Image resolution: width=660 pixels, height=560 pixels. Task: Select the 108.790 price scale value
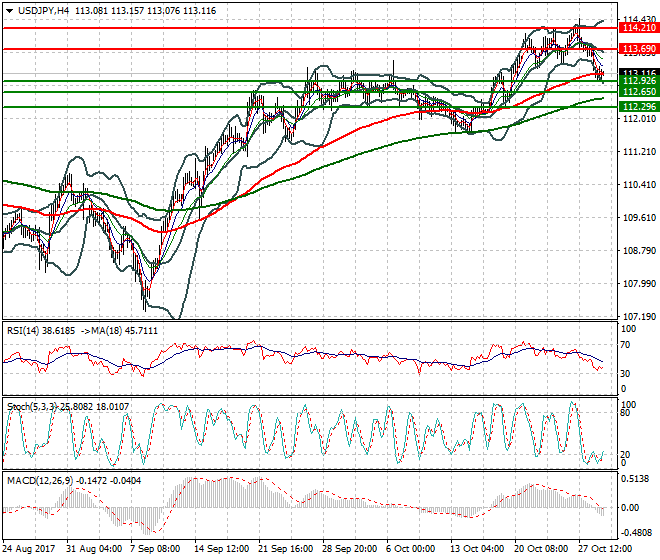pos(639,251)
